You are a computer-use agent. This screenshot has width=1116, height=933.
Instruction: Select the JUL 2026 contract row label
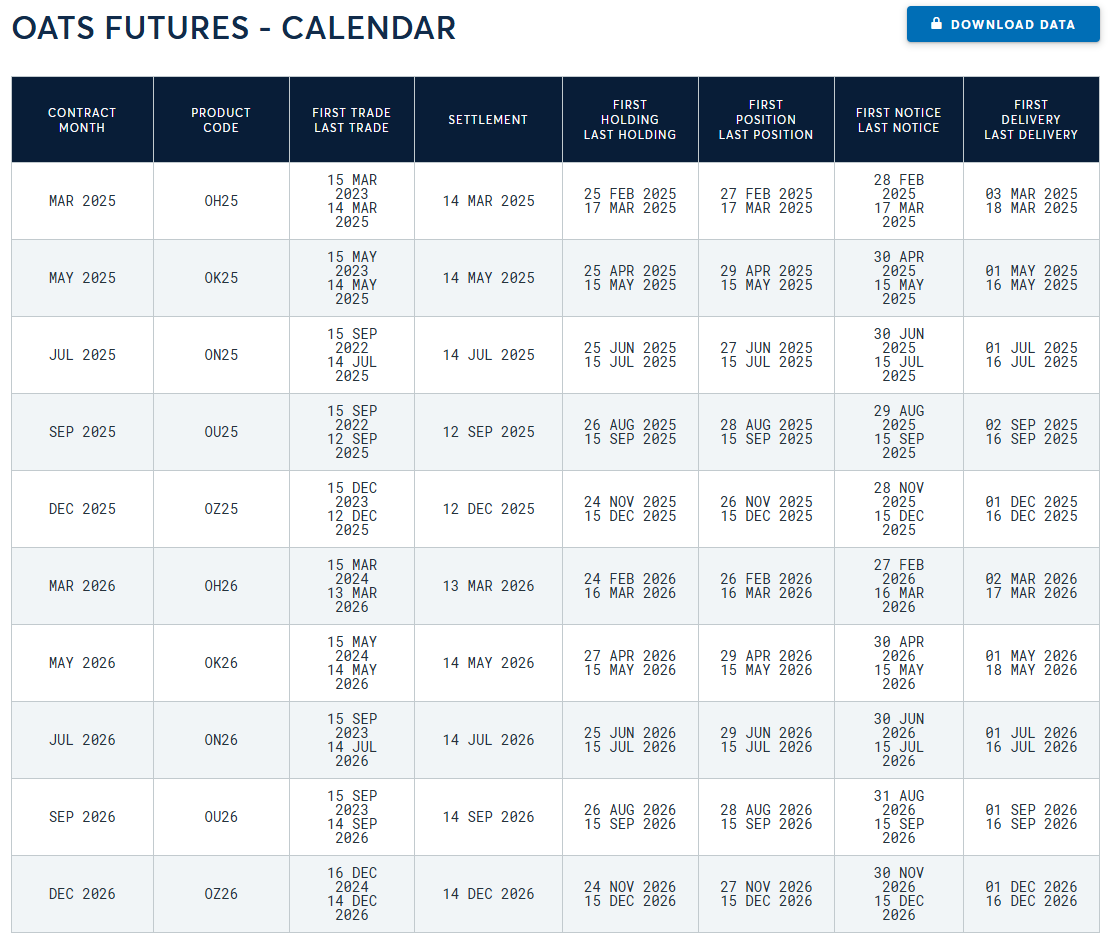pos(82,740)
